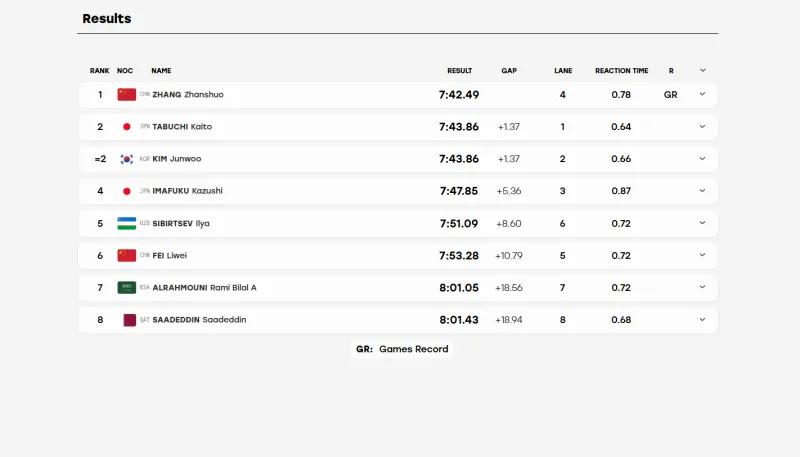Click the GR record badge for Zhang
The image size is (800, 457).
pos(670,94)
